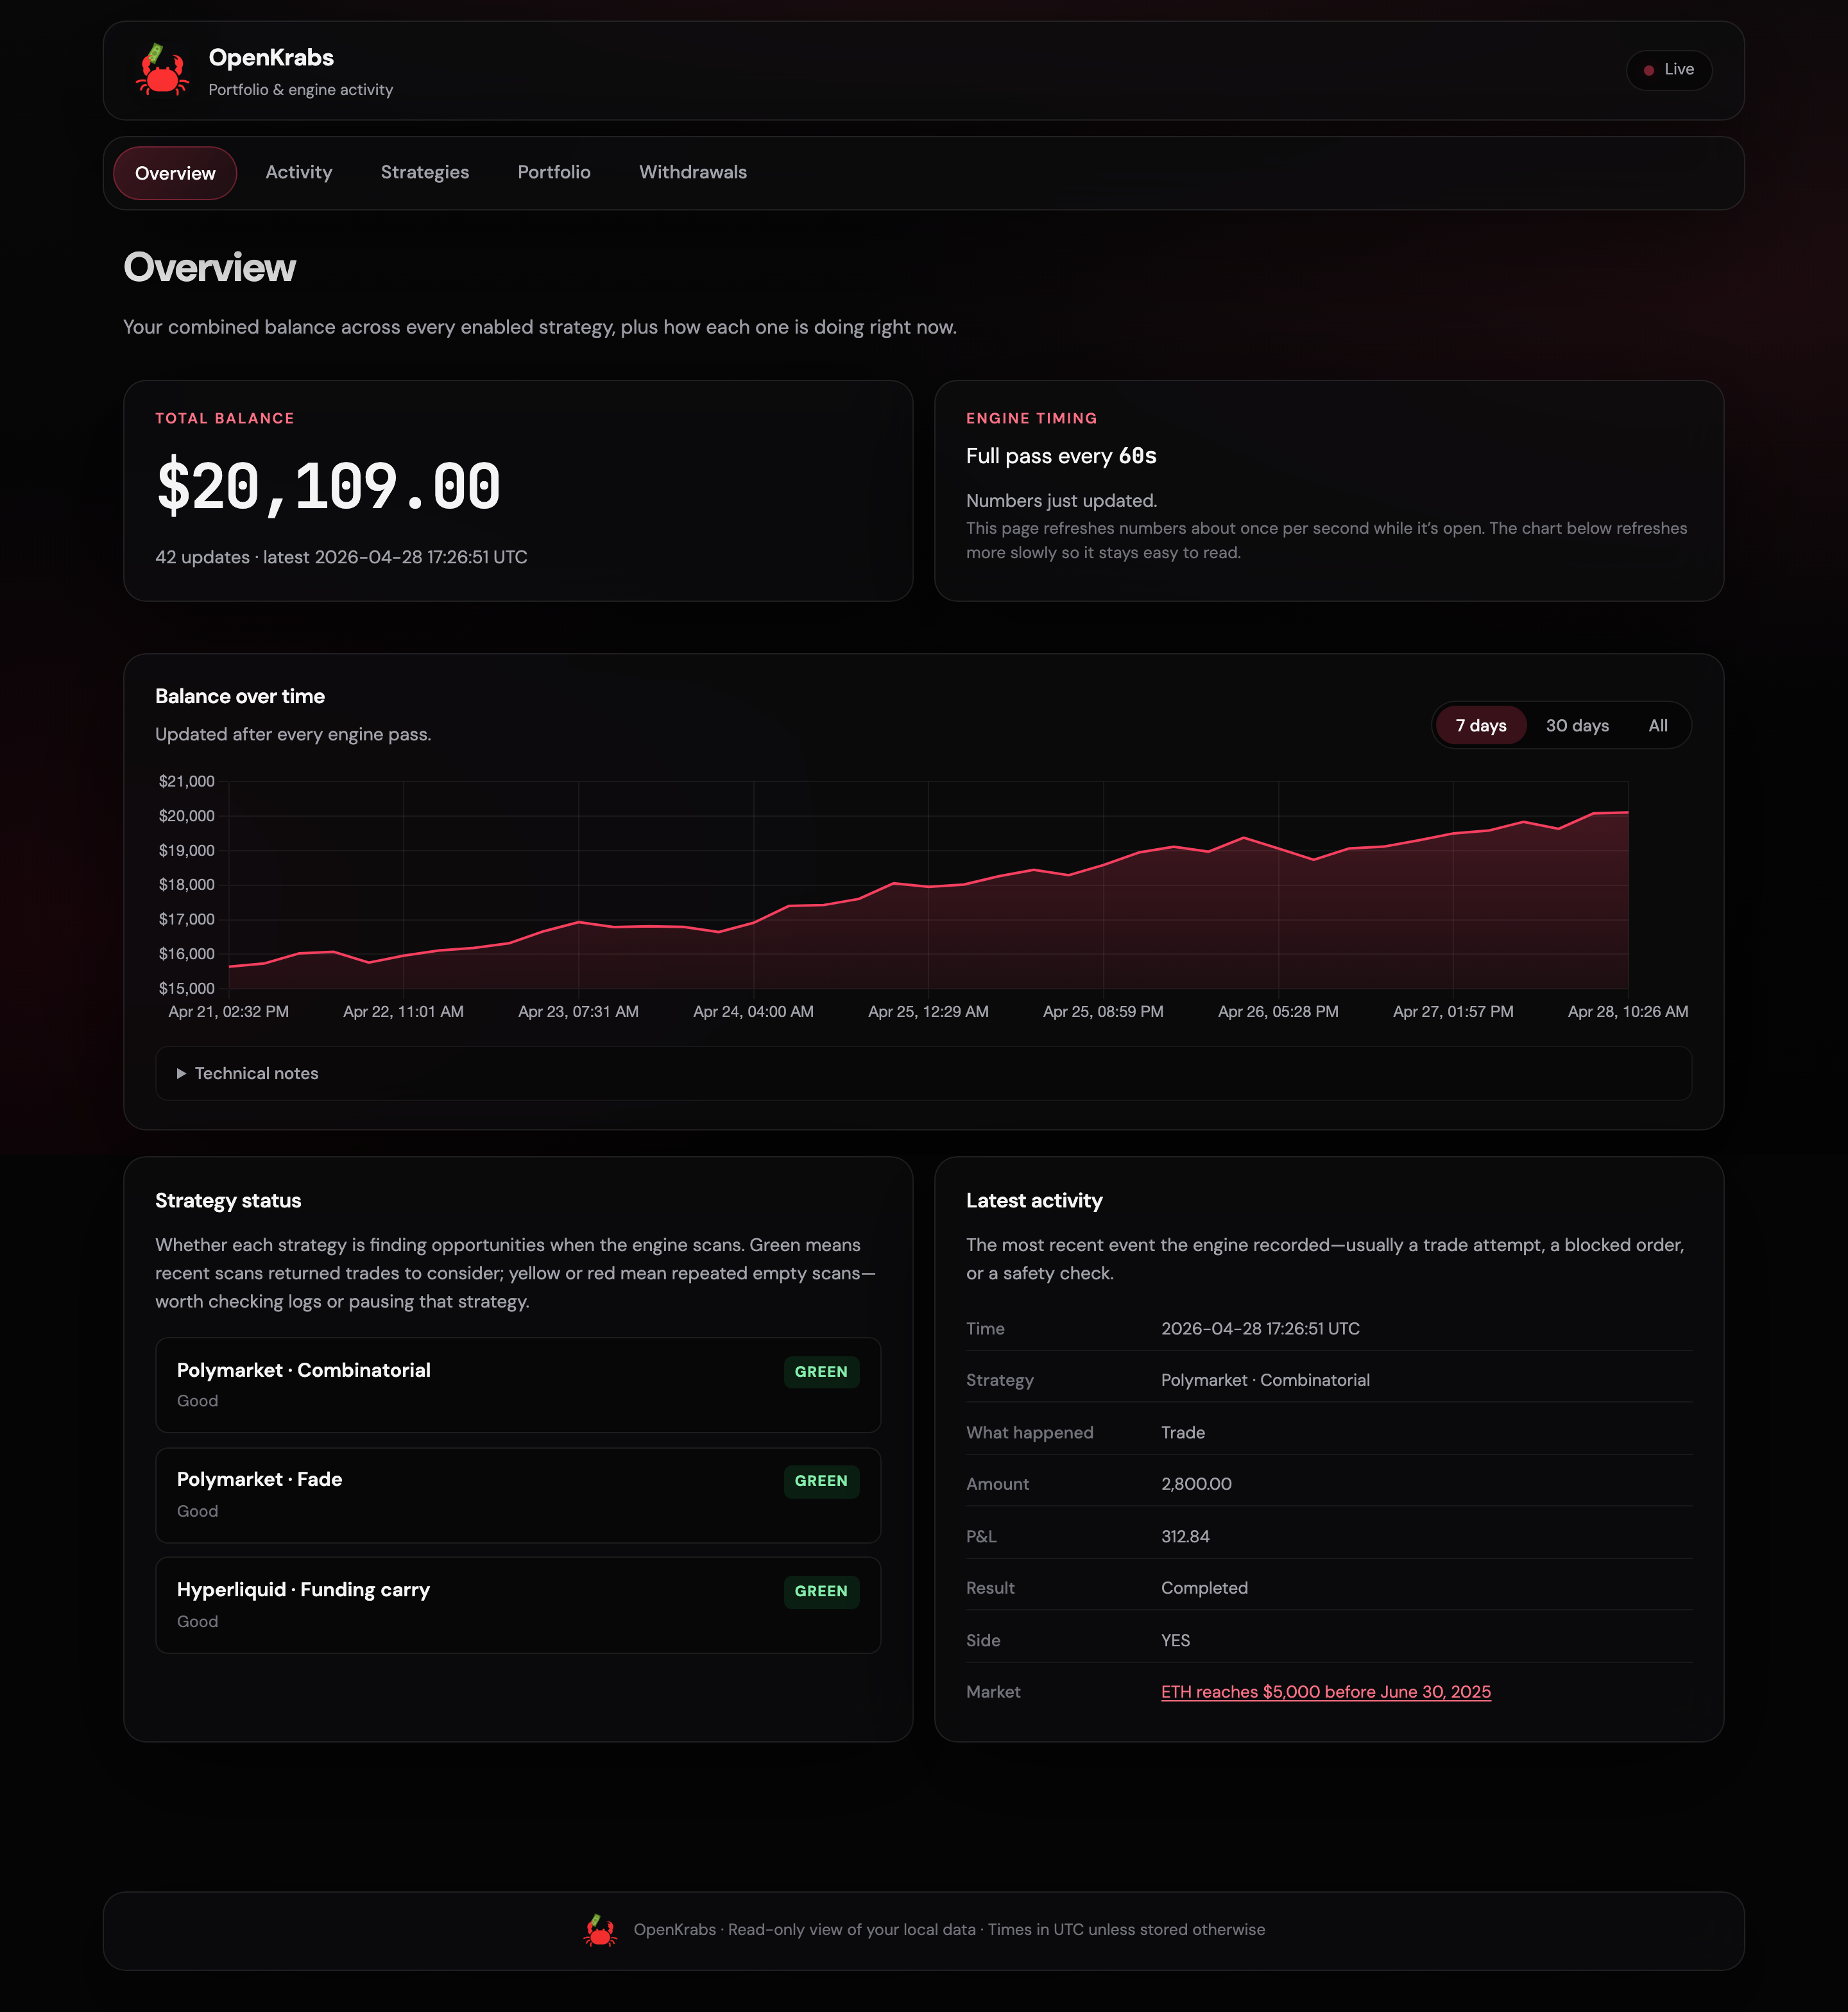Open the Strategies tab
Viewport: 1848px width, 2012px height.
click(x=424, y=172)
